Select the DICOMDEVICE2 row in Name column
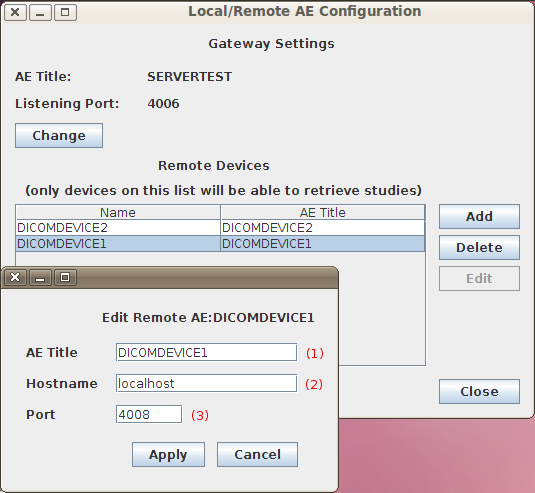Viewport: 535px width, 493px height. coord(118,228)
